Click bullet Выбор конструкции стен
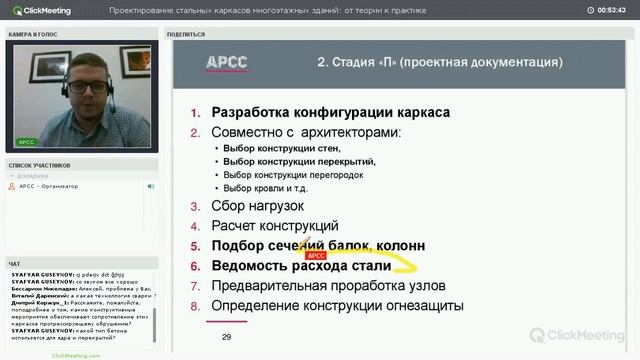The width and height of the screenshot is (640, 360). [x=282, y=148]
